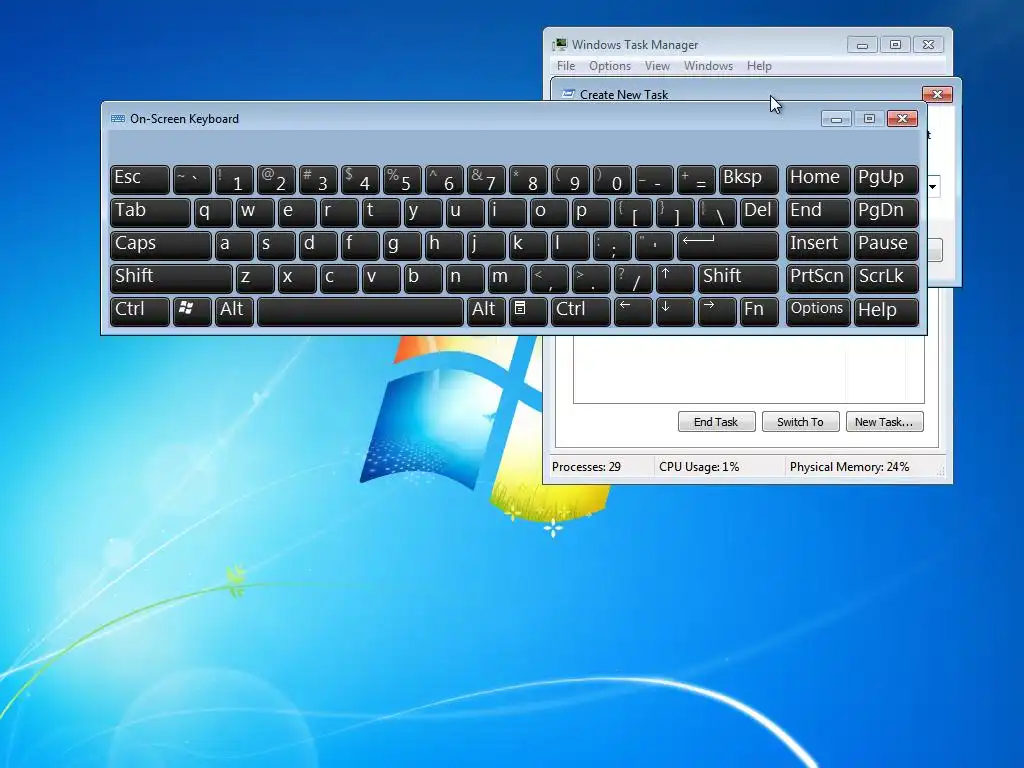Click the New Task... button
This screenshot has width=1024, height=768.
(x=884, y=422)
